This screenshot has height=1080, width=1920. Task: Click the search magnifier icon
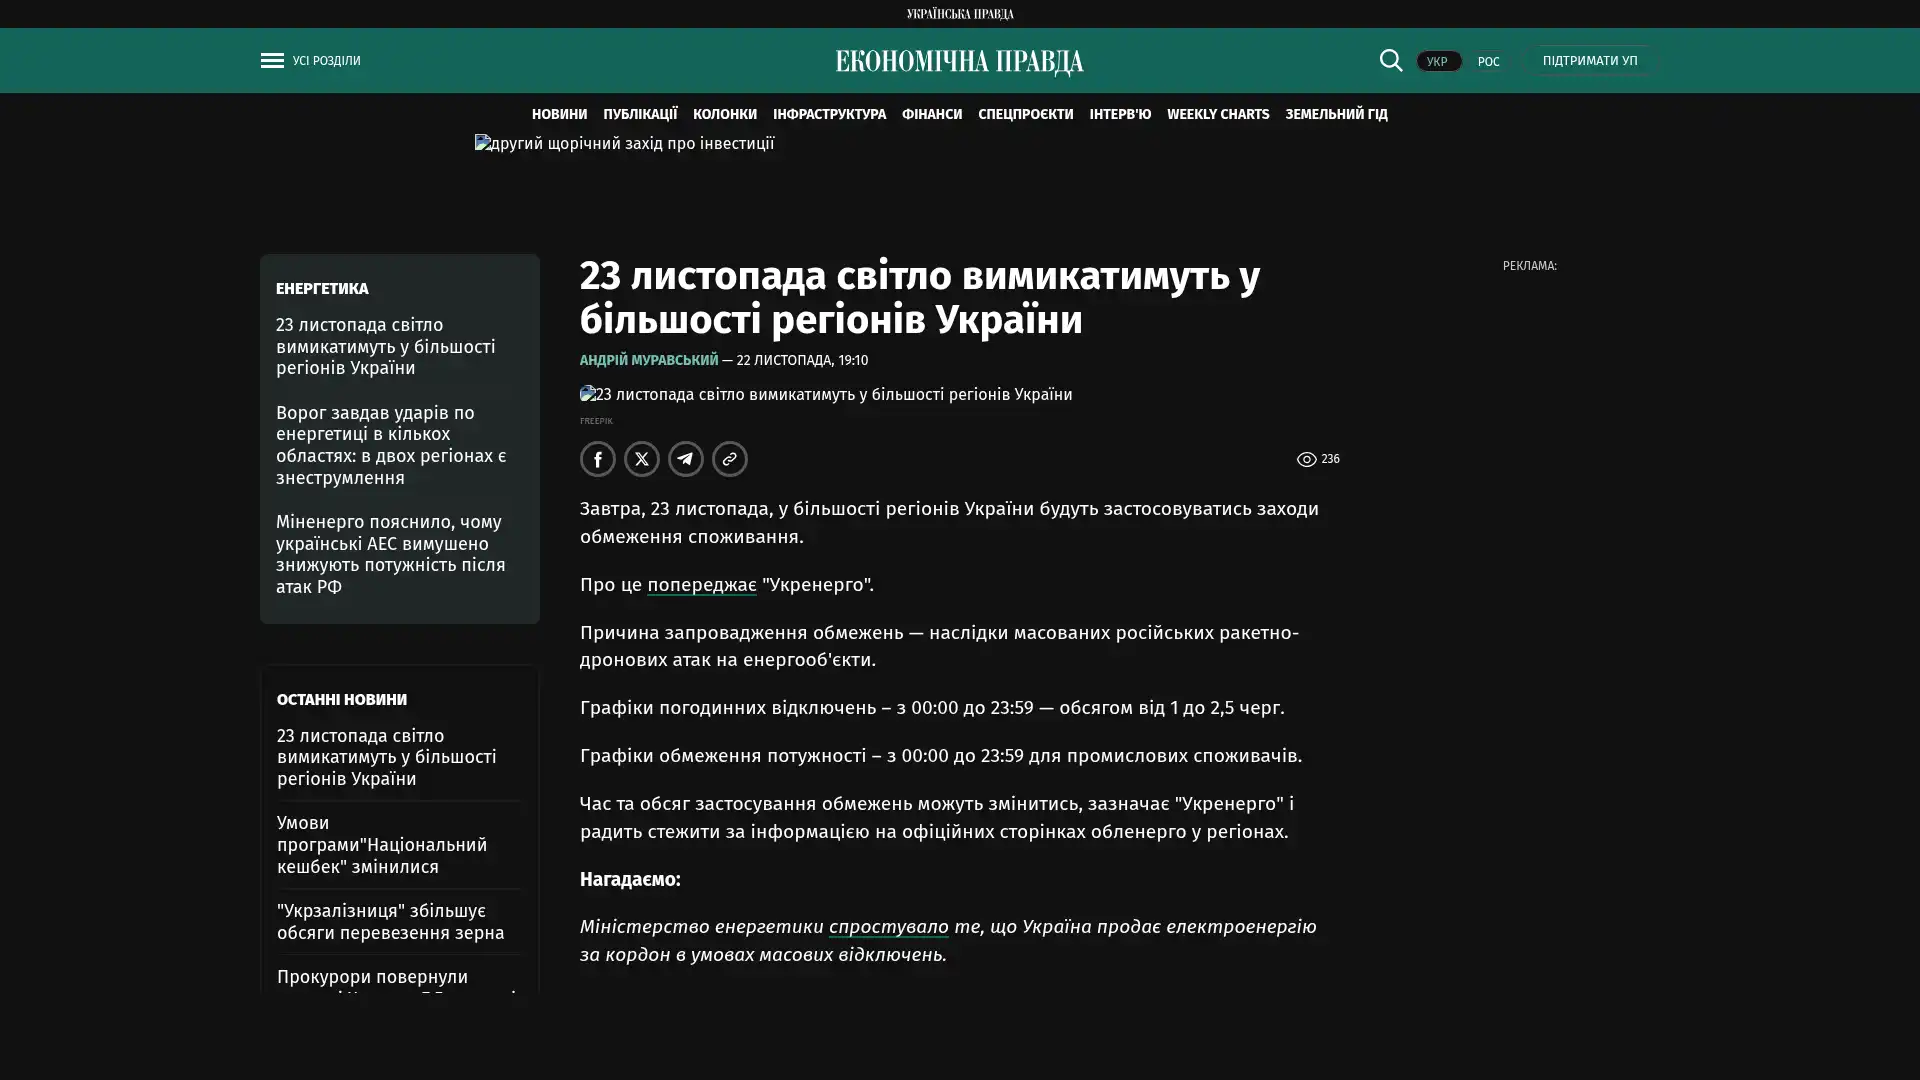point(1390,61)
